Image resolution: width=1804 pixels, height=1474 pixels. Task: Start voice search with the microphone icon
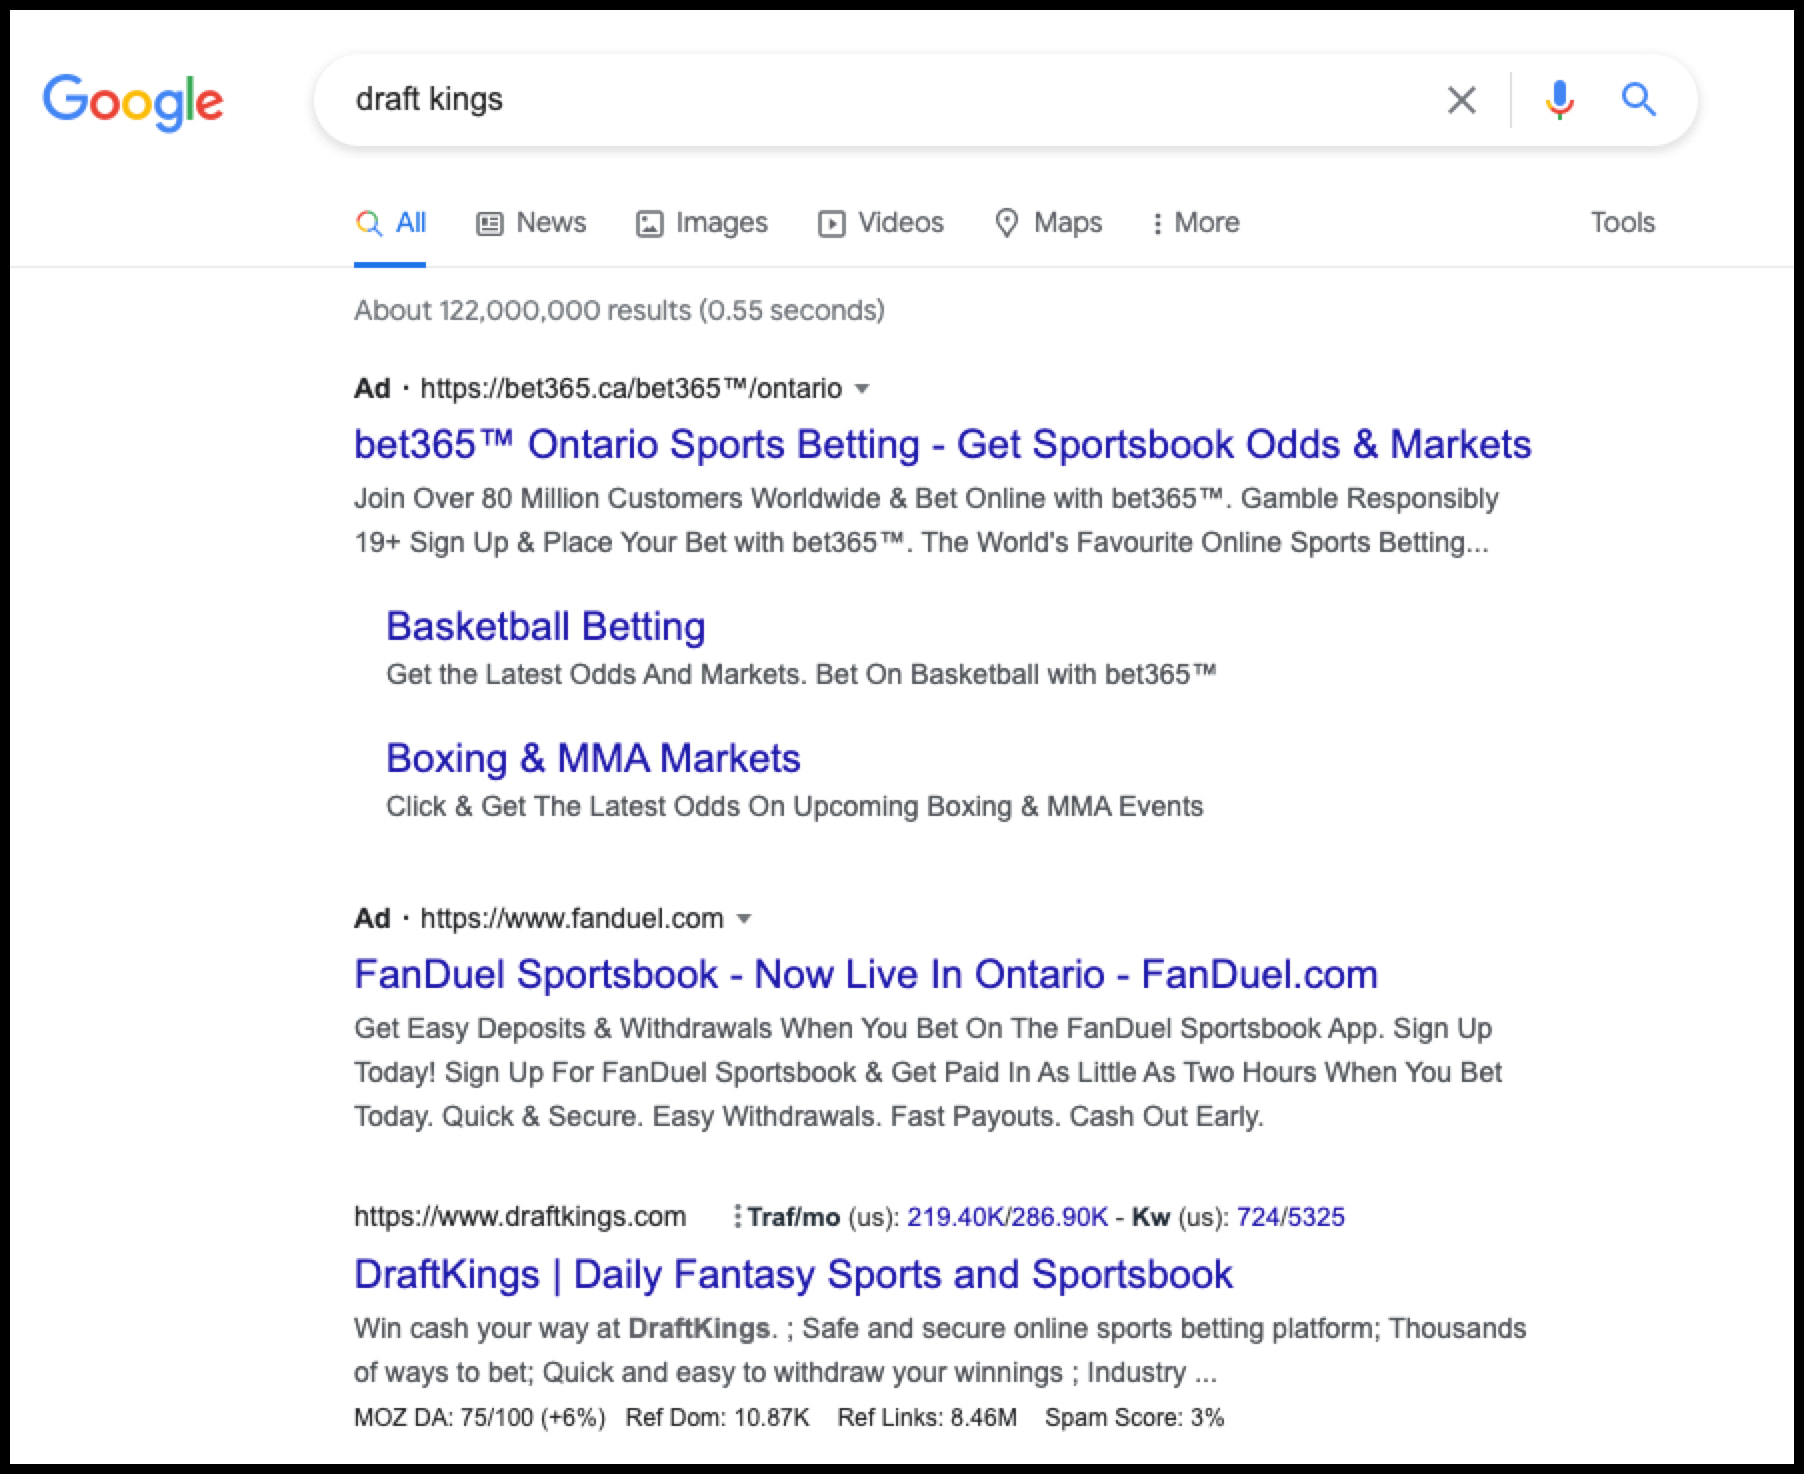pyautogui.click(x=1558, y=99)
